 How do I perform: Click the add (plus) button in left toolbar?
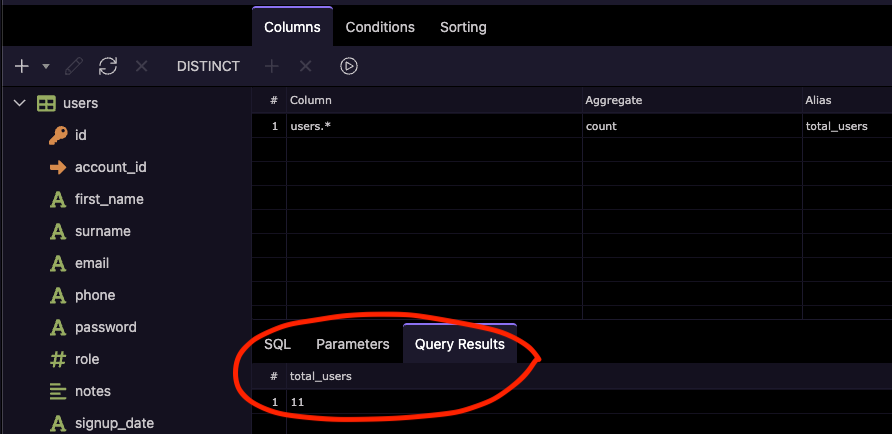22,66
